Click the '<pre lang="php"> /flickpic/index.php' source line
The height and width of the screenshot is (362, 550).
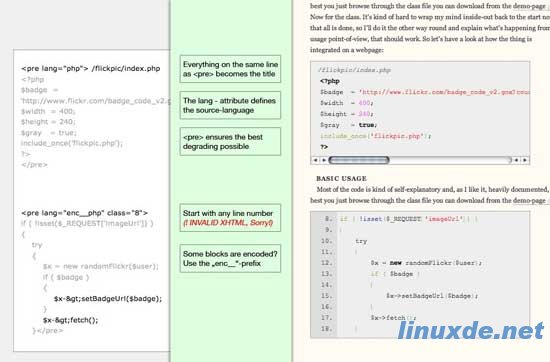[x=91, y=68]
